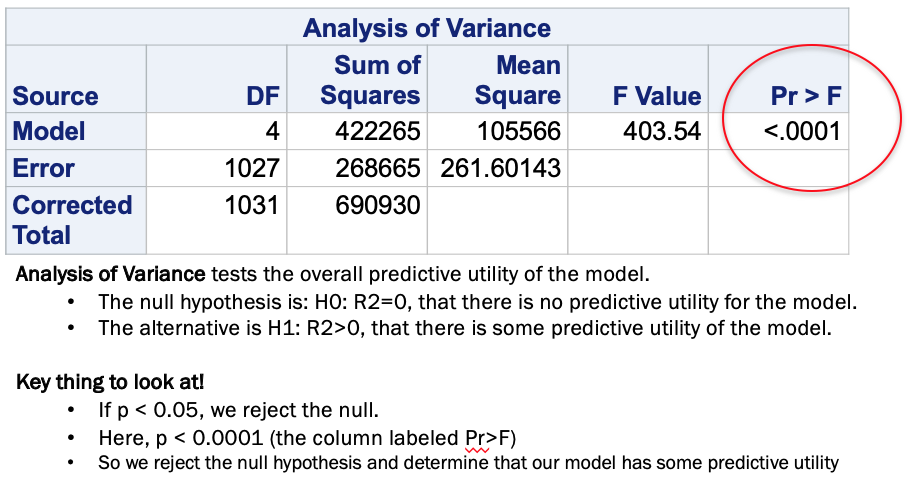Select the total sum of squares 690930
Viewport: 912px width, 482px height.
click(x=377, y=205)
